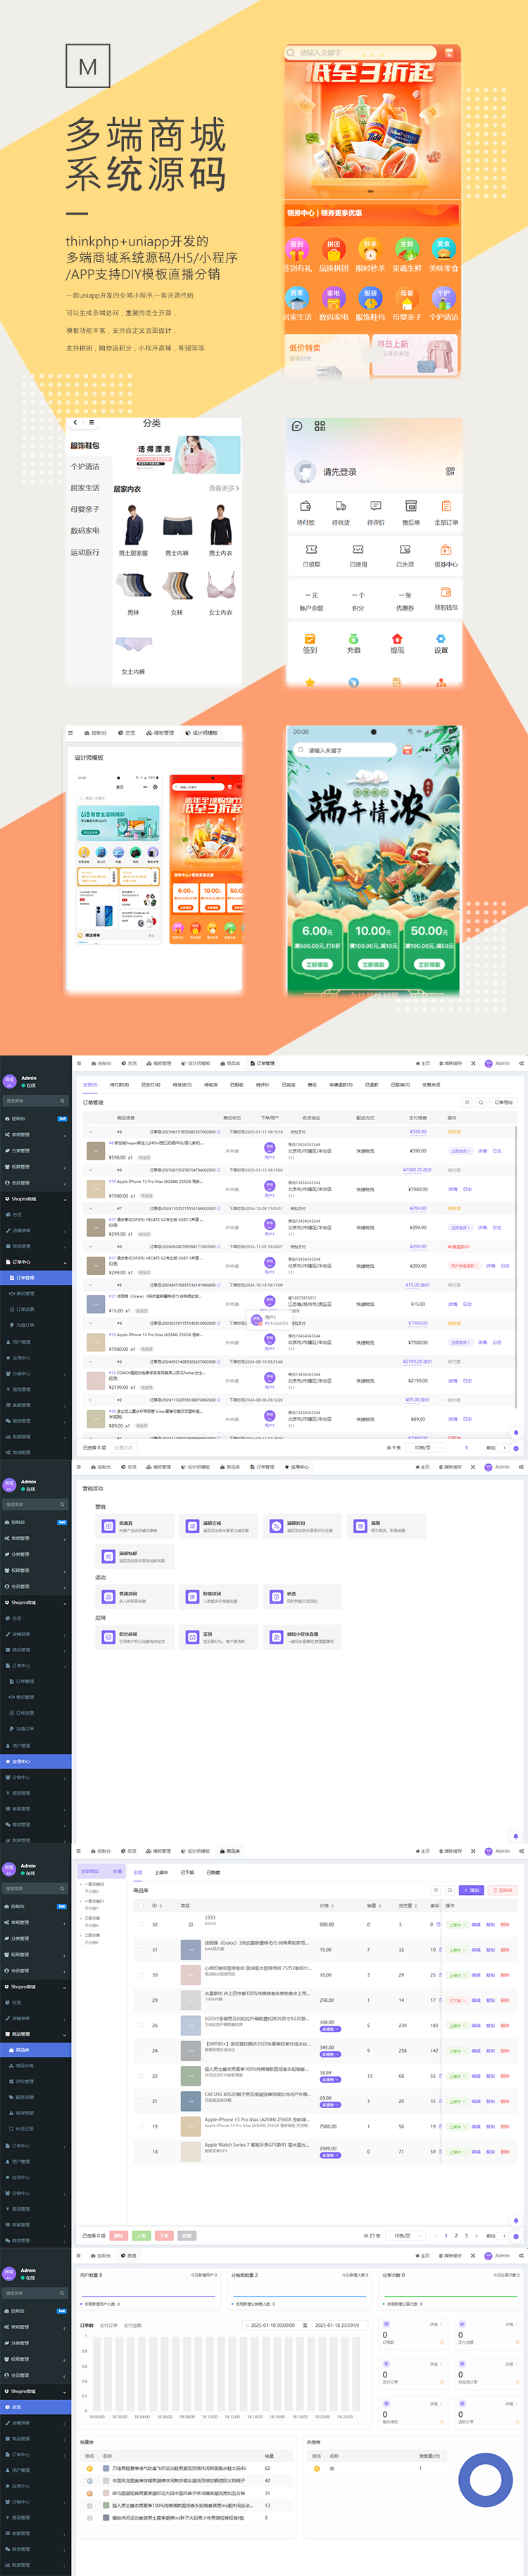This screenshot has height=2576, width=528.
Task: Tick the checkbox for product ID 32
Action: (x=140, y=1924)
